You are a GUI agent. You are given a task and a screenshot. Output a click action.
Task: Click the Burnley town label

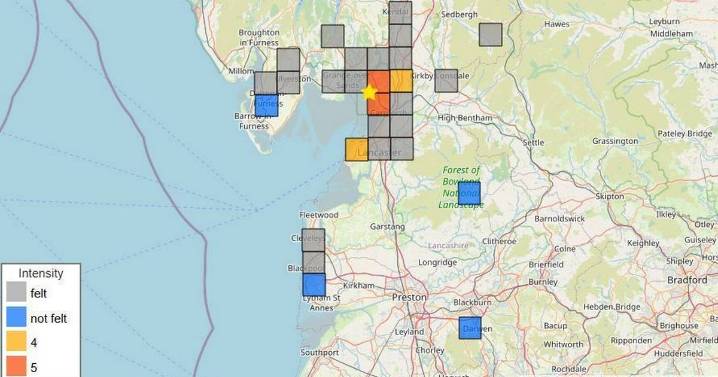point(543,282)
